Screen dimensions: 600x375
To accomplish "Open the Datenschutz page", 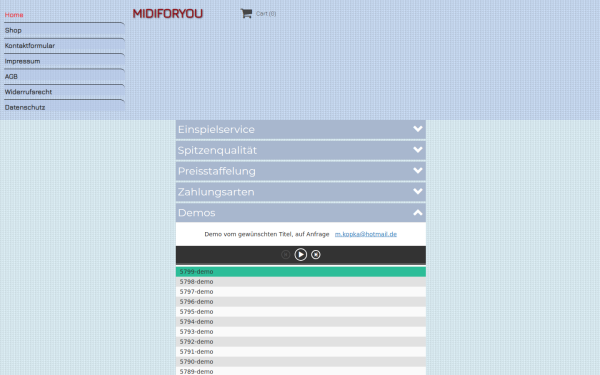I will tap(25, 108).
